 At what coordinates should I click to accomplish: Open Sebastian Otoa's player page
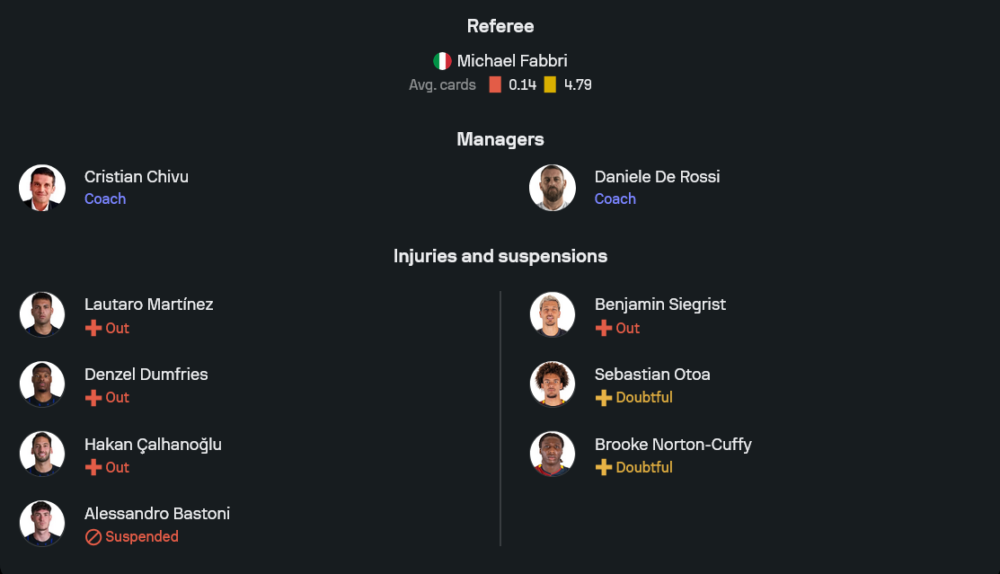[652, 375]
